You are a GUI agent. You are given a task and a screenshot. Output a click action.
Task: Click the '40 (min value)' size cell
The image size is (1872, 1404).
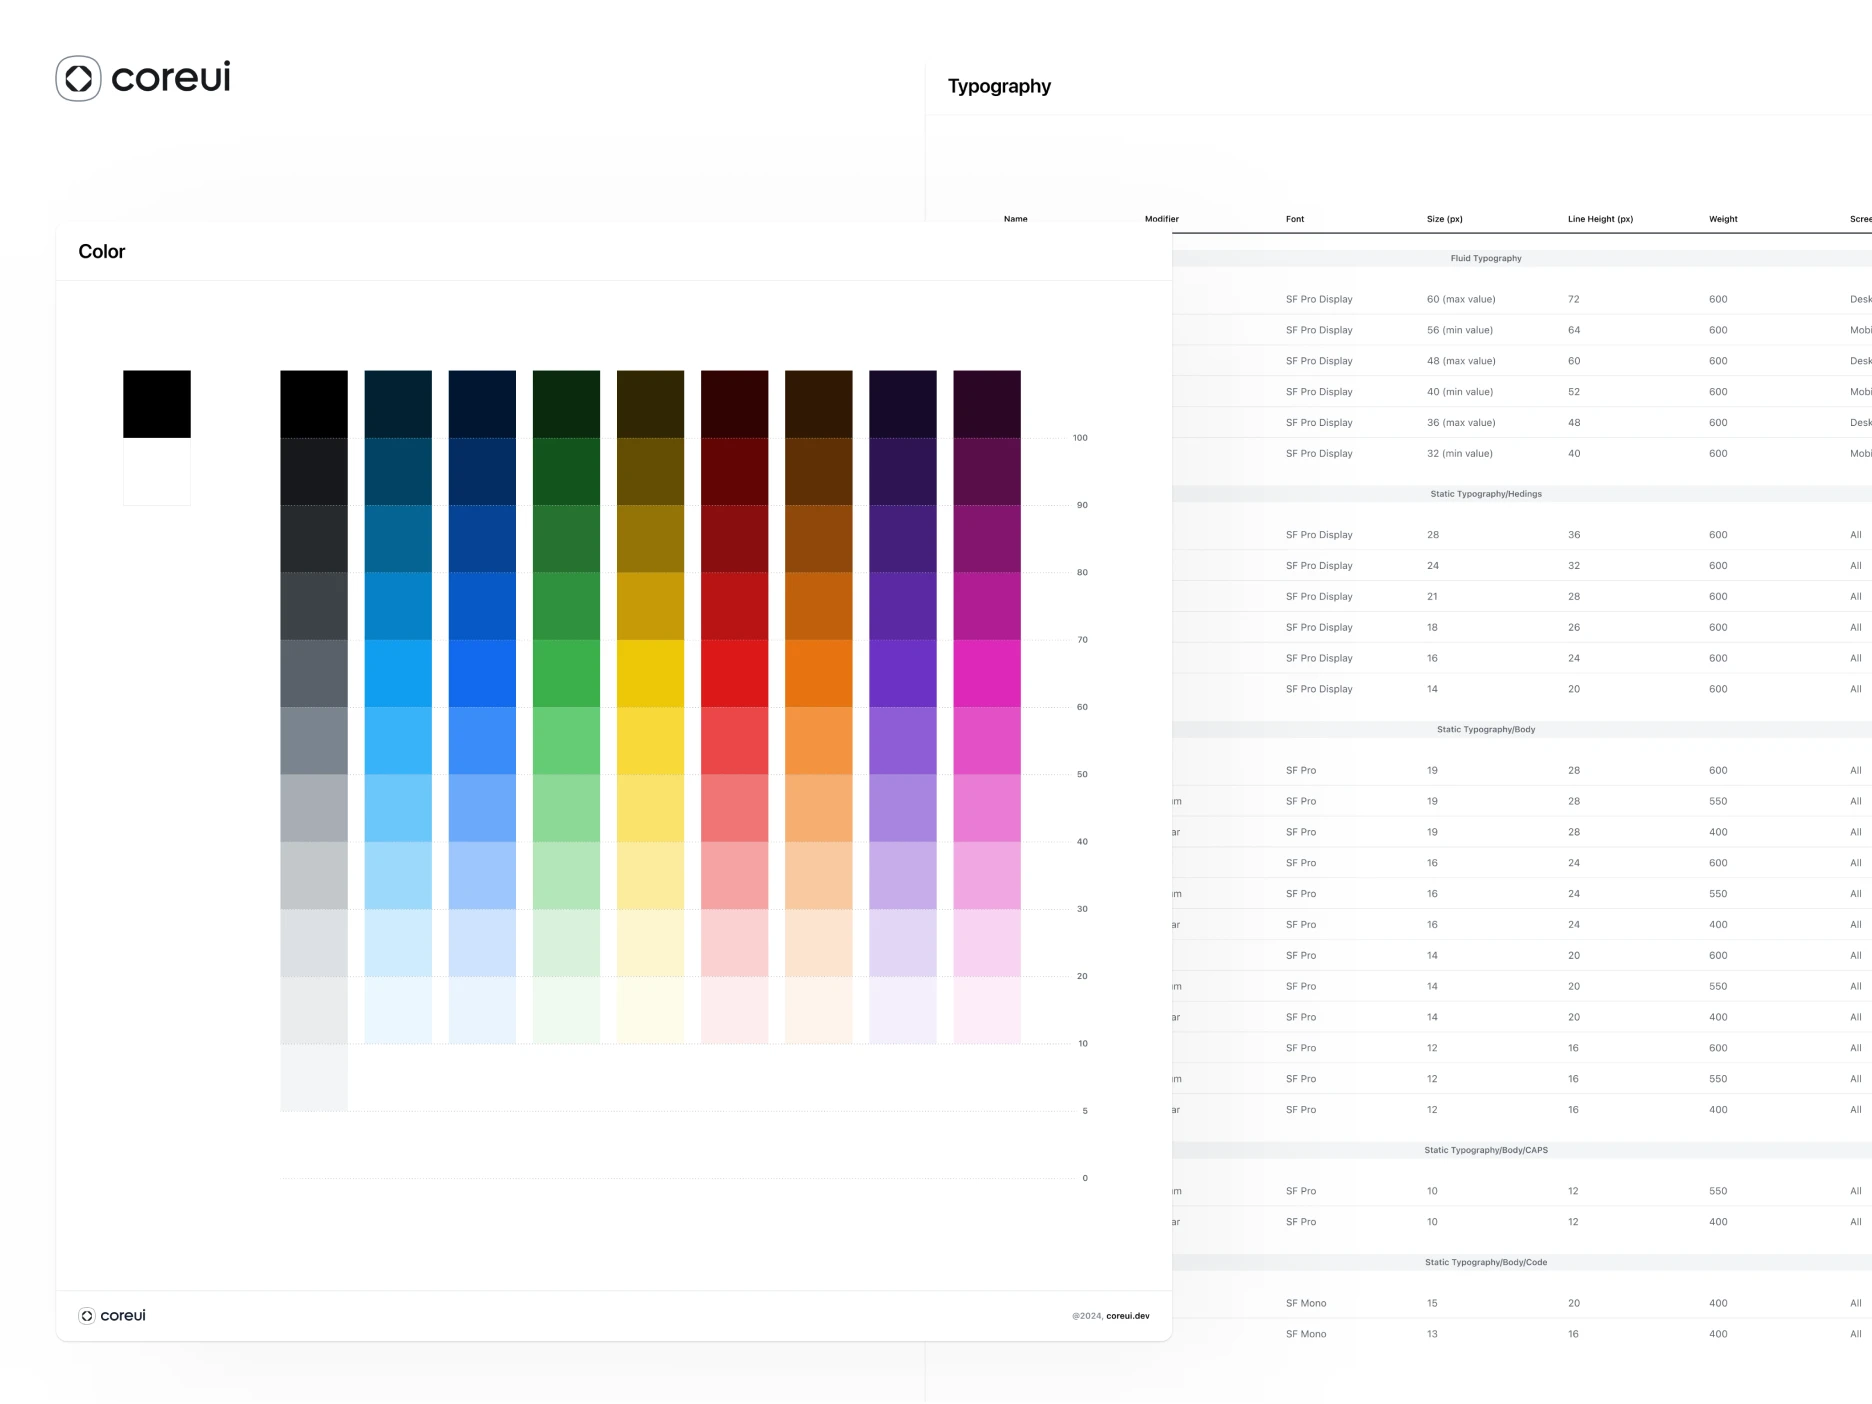(x=1460, y=392)
